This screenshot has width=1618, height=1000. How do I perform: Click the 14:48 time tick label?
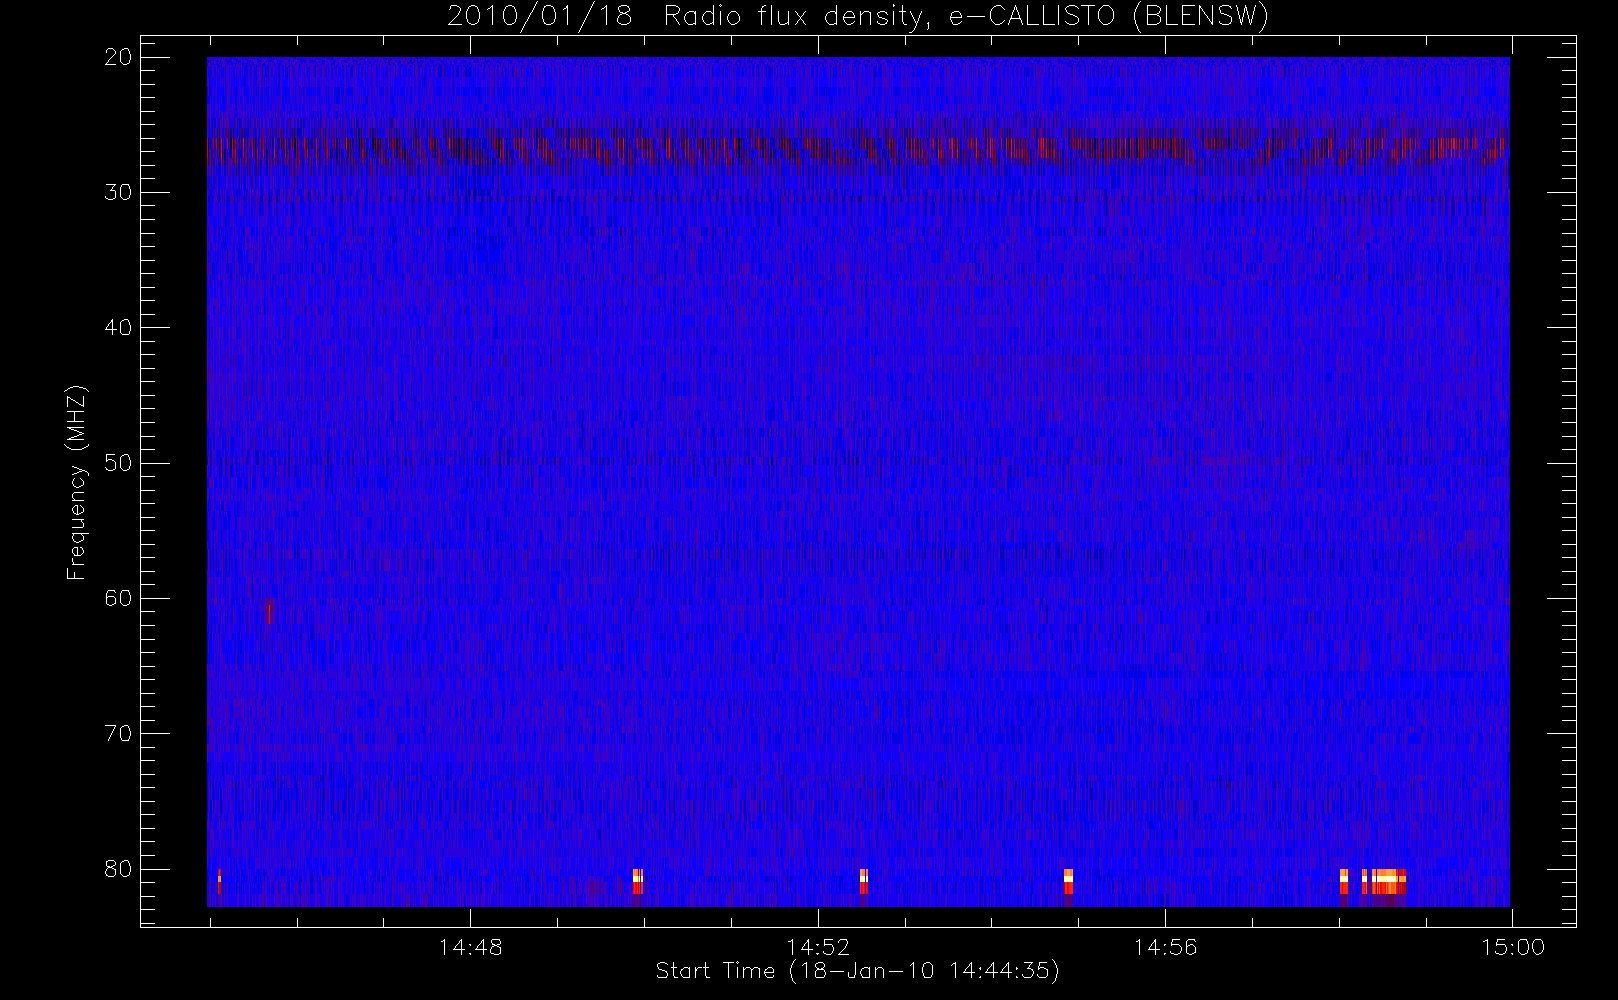click(x=470, y=947)
